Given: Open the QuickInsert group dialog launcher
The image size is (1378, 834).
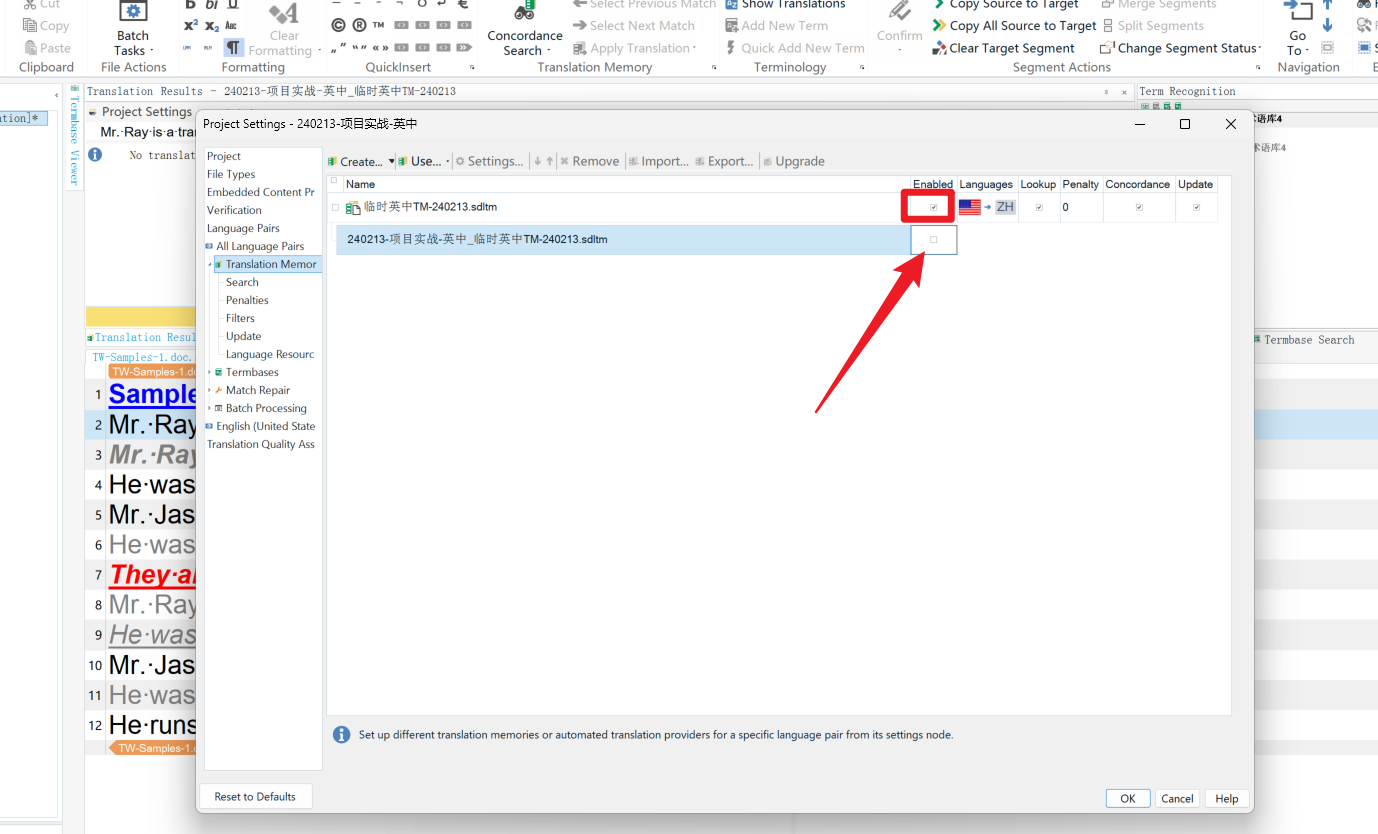Looking at the screenshot, I should (470, 68).
